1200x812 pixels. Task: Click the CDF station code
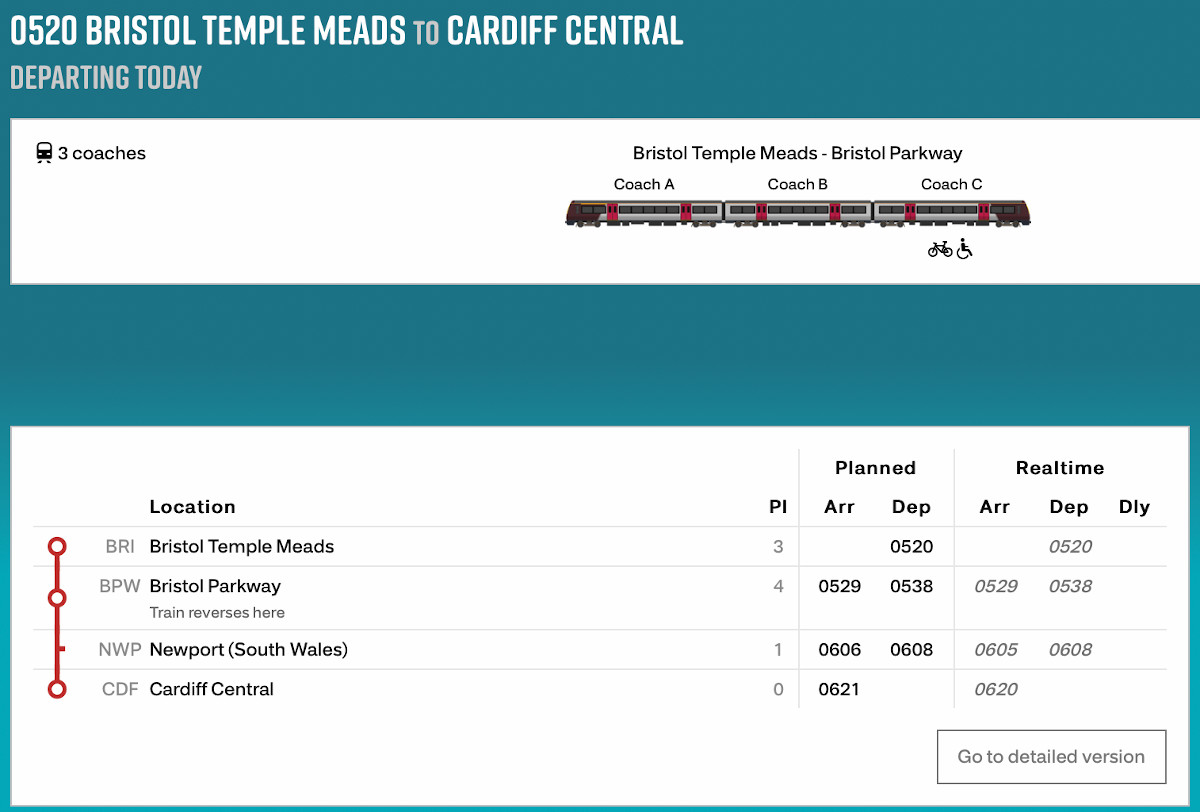(118, 689)
